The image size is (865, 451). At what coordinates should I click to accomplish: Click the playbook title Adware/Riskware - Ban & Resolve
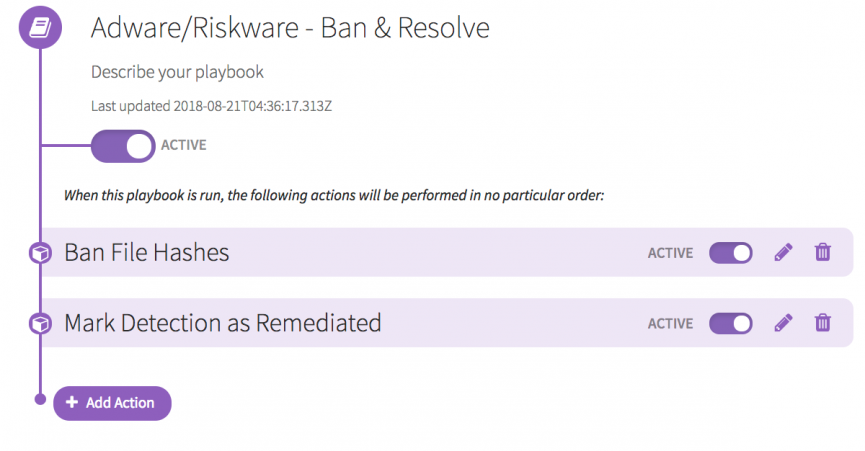pyautogui.click(x=290, y=28)
